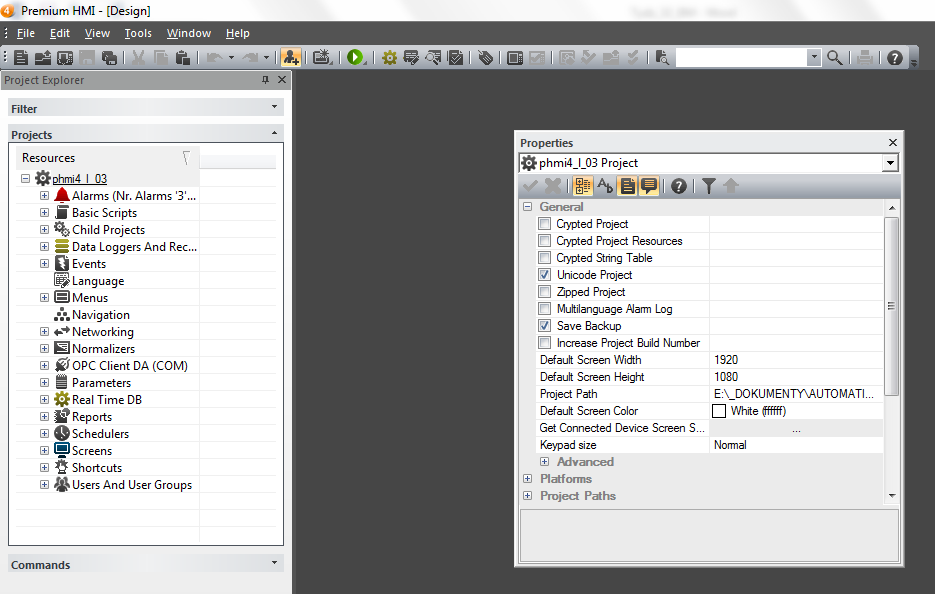
Task: Click the toolbar search input field
Action: coord(741,57)
